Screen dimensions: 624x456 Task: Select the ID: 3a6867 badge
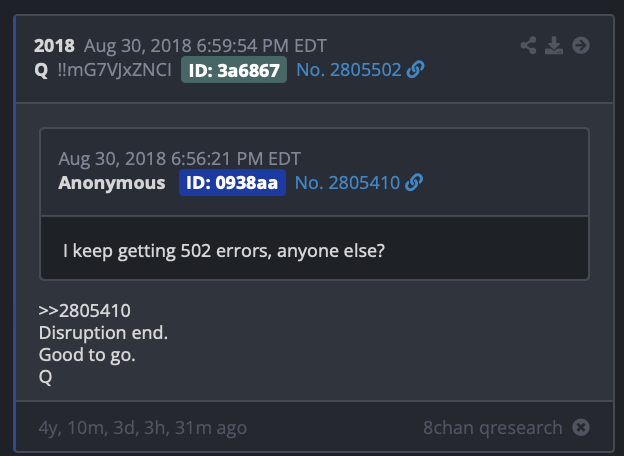pos(234,70)
